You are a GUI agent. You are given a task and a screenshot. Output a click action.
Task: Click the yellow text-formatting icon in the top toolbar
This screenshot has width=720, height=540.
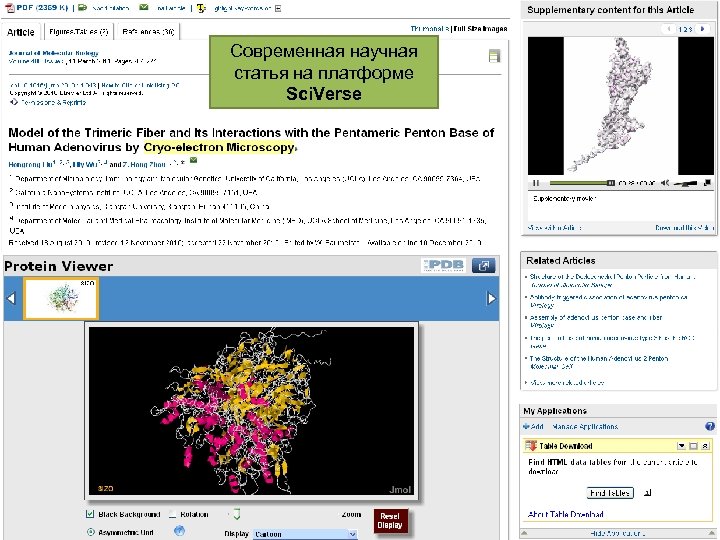pyautogui.click(x=201, y=8)
